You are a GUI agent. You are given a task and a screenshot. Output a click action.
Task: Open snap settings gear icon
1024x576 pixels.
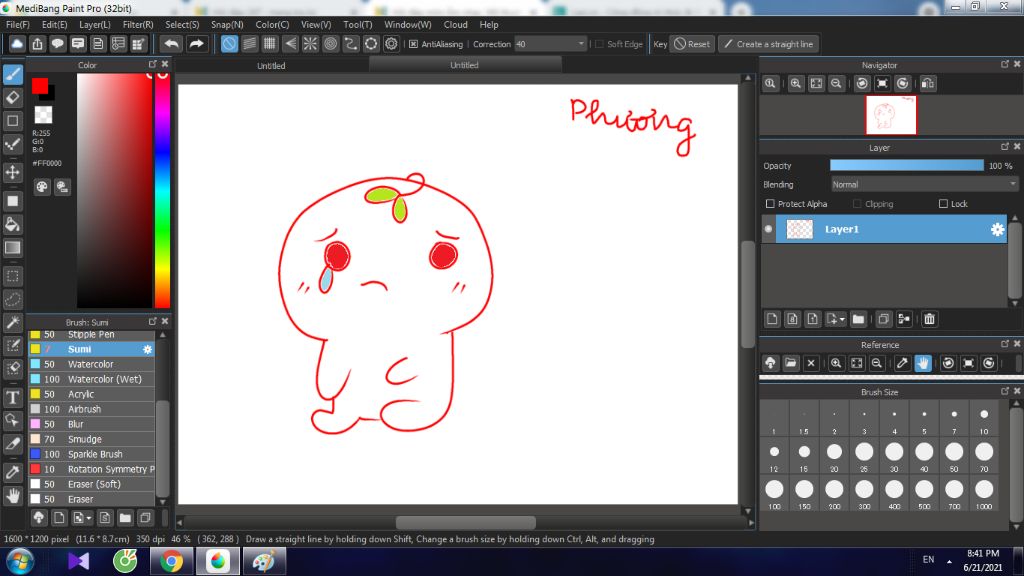(391, 44)
